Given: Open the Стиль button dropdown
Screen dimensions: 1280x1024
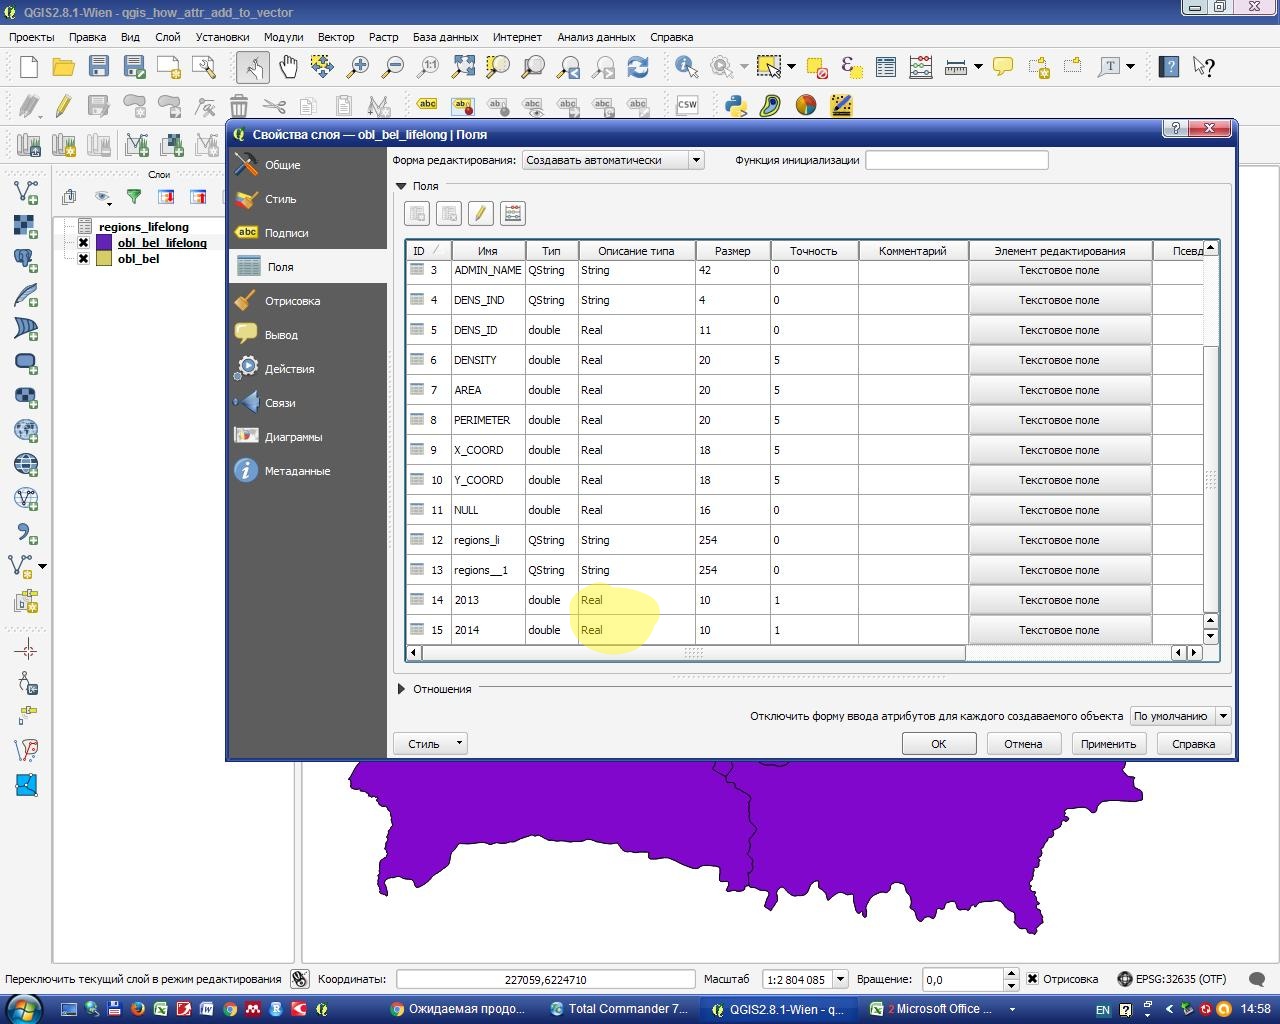Looking at the screenshot, I should coord(429,744).
